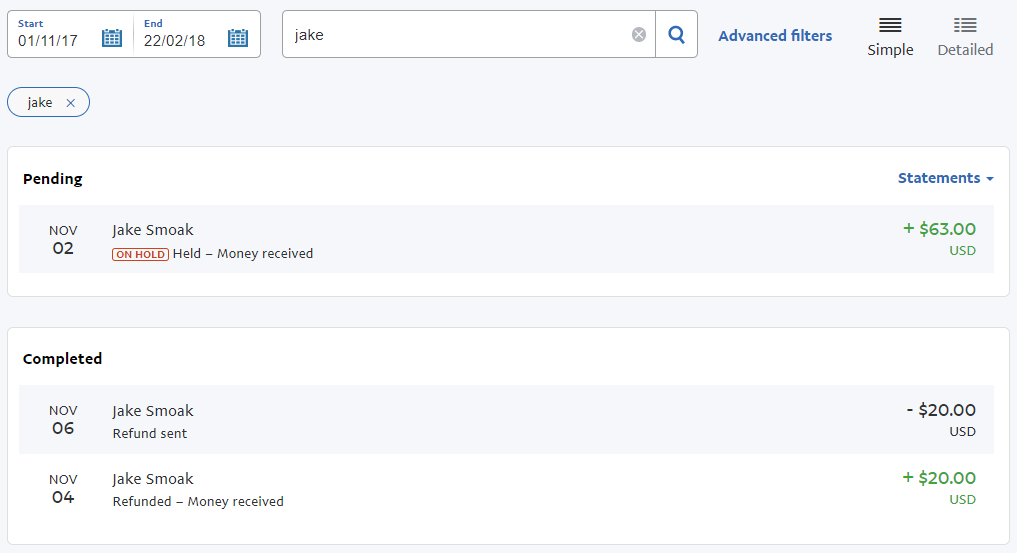Image resolution: width=1017 pixels, height=553 pixels.
Task: Open the End date calendar picker
Action: 237,38
